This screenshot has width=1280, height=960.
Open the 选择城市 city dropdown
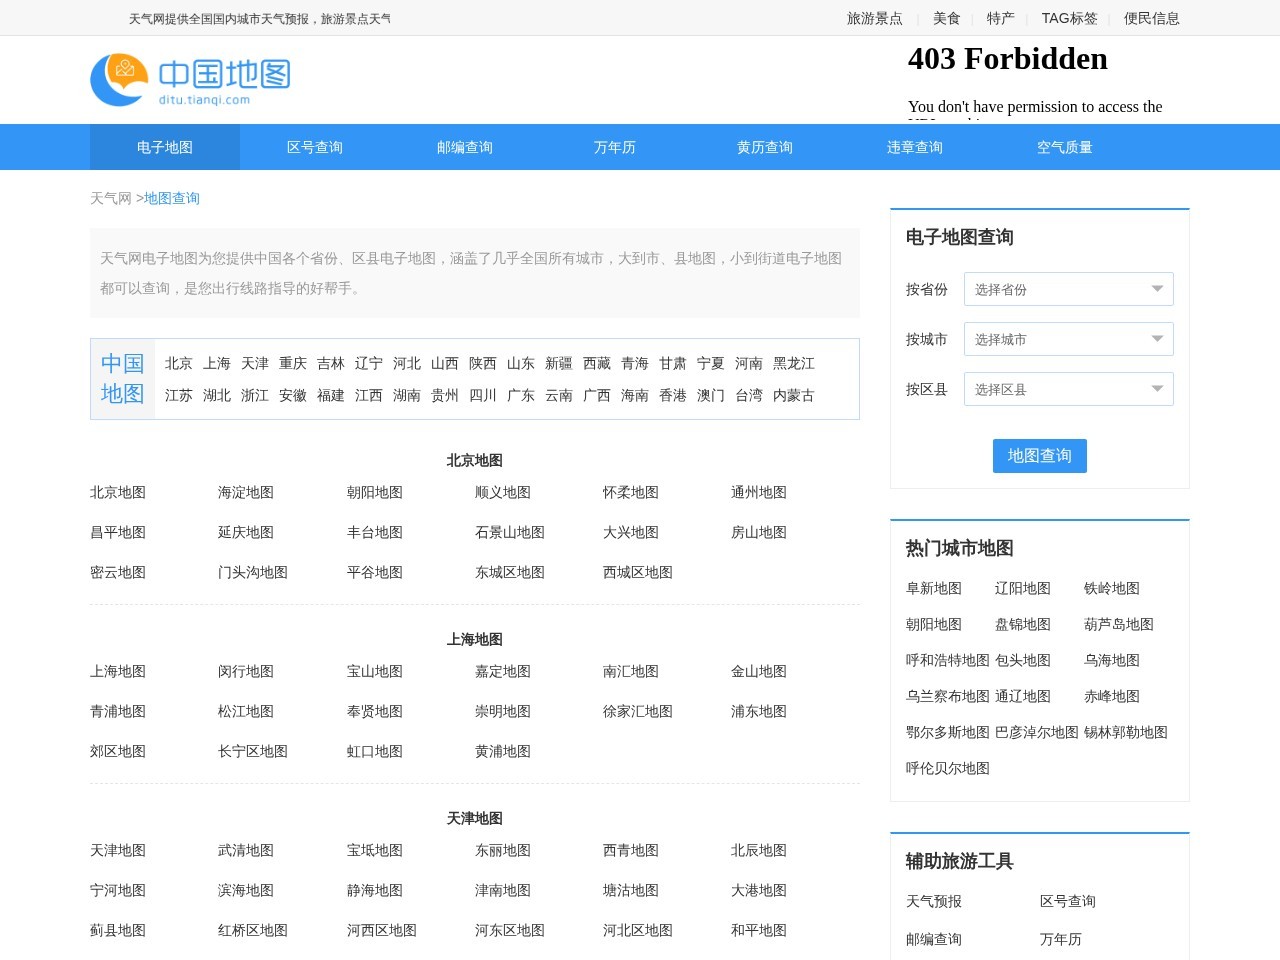(x=1068, y=339)
